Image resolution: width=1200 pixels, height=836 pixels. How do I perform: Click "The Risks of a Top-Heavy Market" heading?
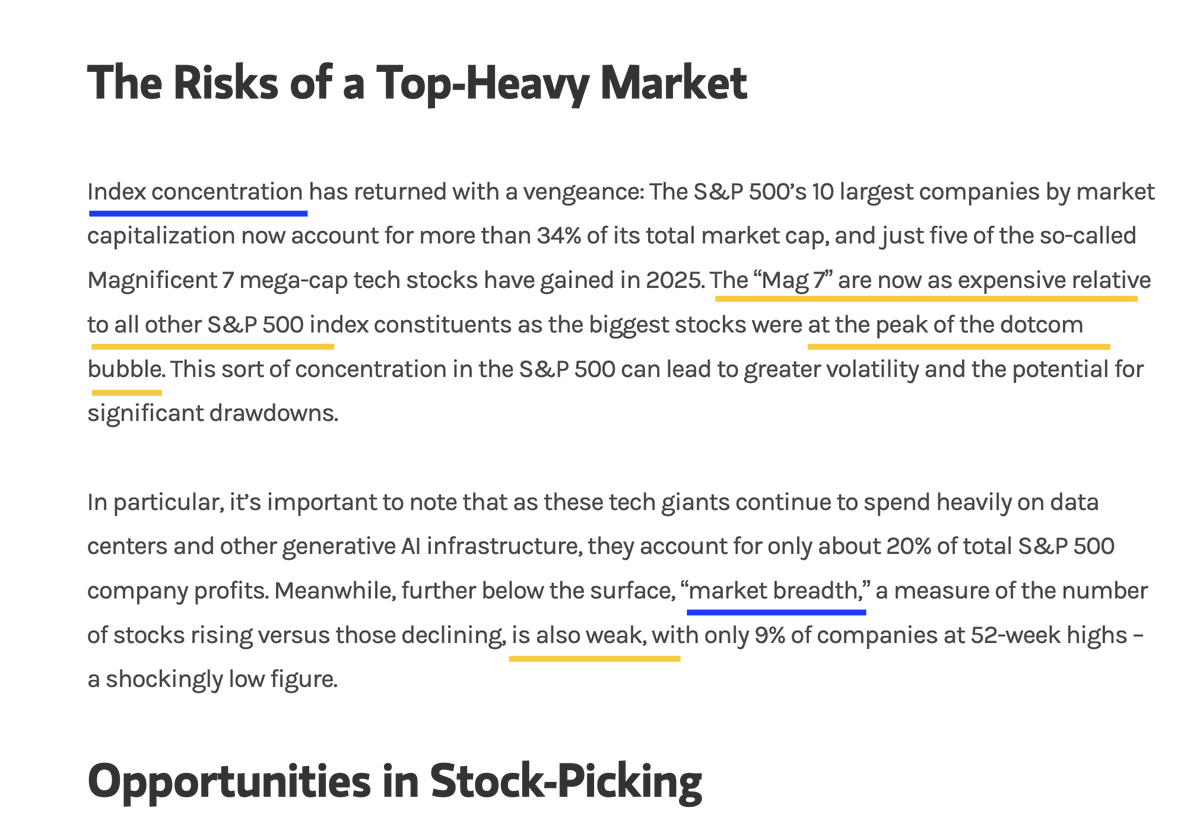(x=417, y=83)
